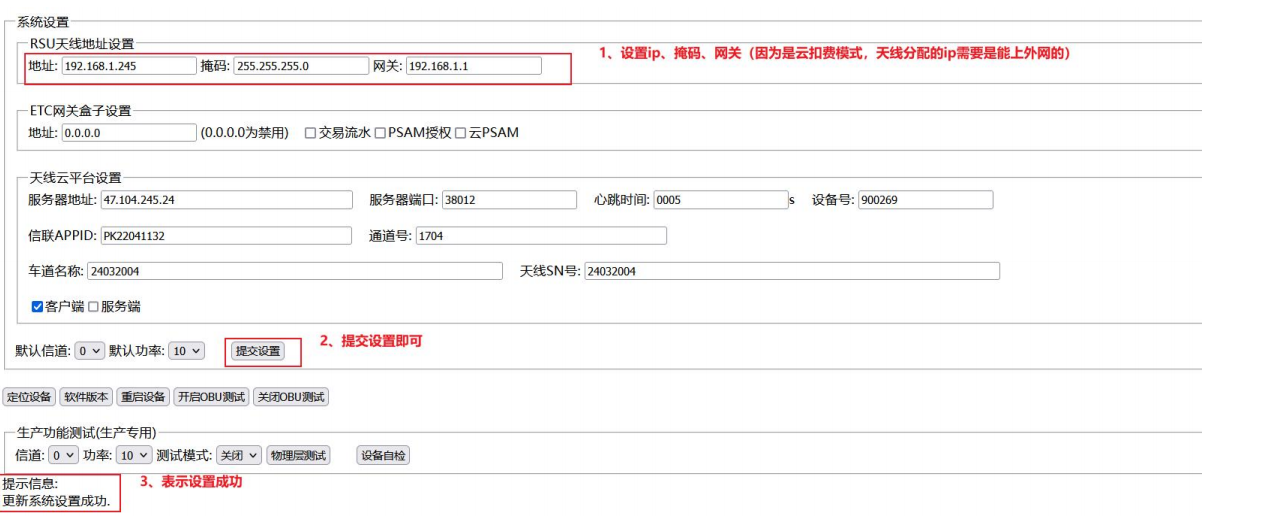Click the 天线SN号 input field
The image size is (1277, 521).
tap(792, 271)
